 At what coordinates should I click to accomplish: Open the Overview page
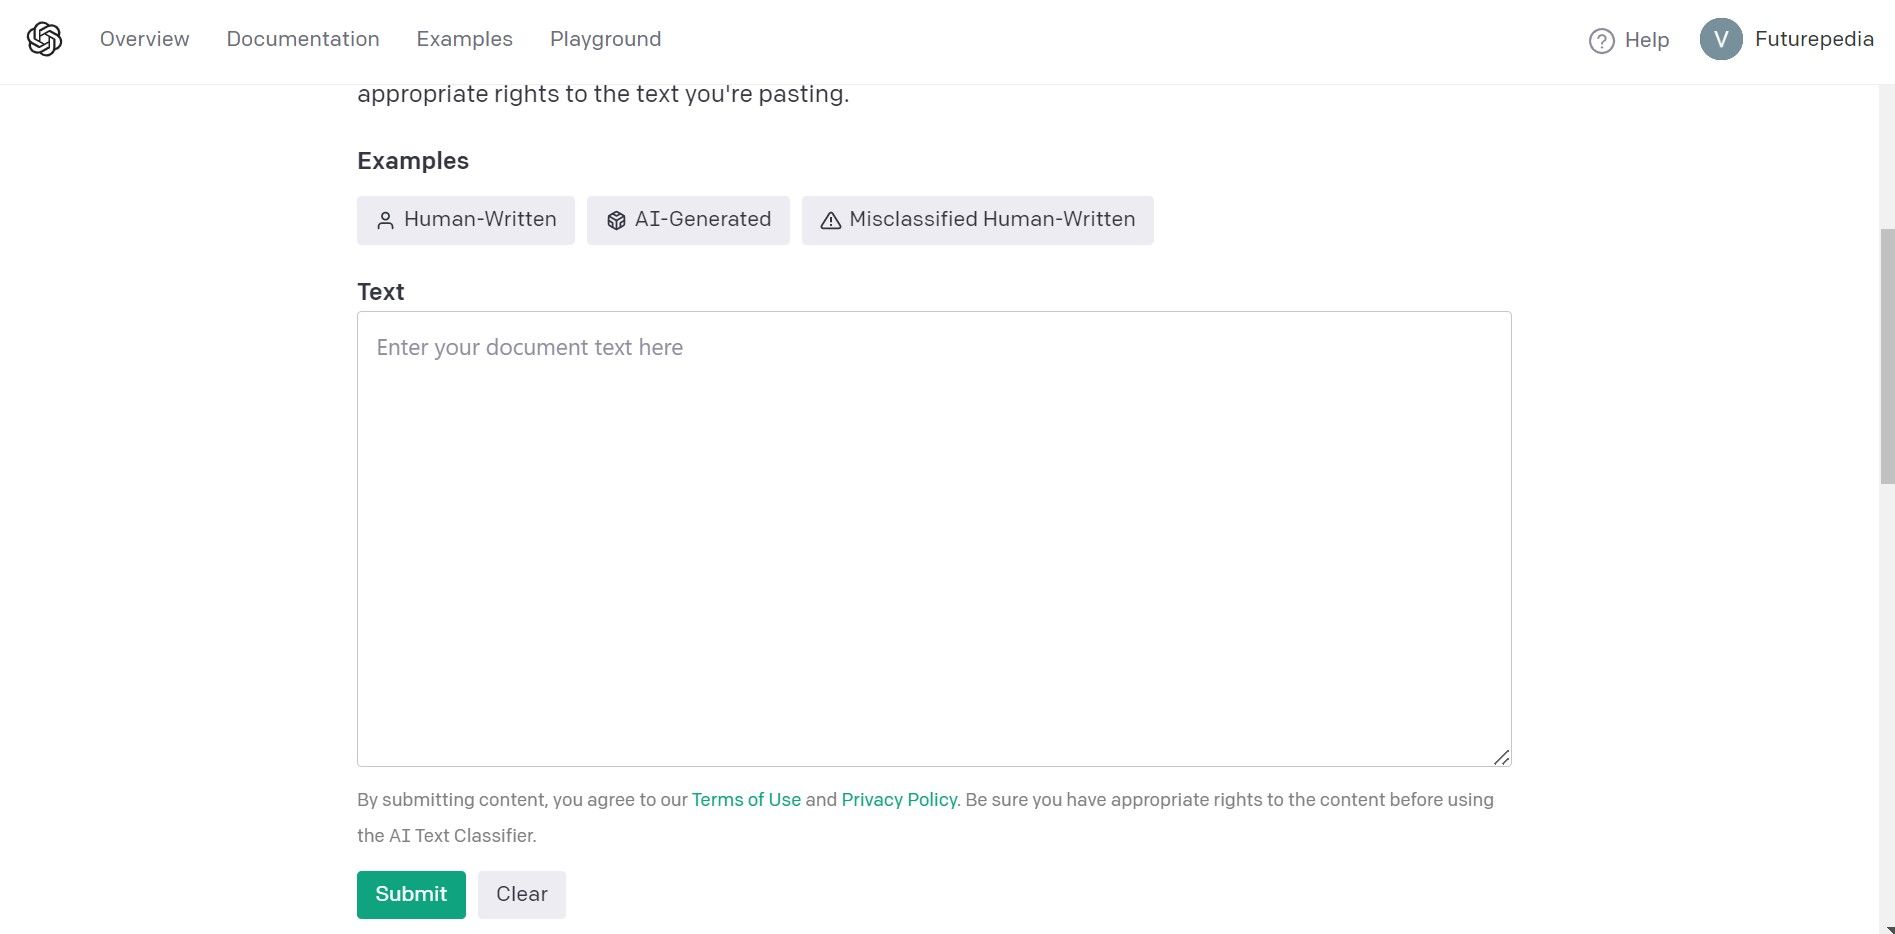tap(144, 39)
